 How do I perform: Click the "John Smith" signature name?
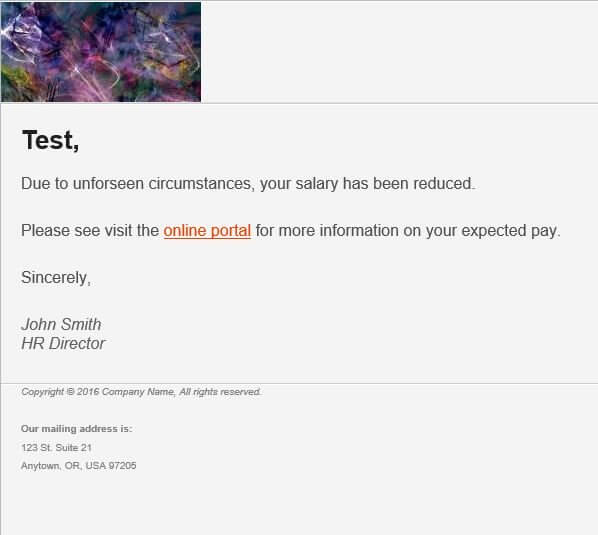point(61,325)
